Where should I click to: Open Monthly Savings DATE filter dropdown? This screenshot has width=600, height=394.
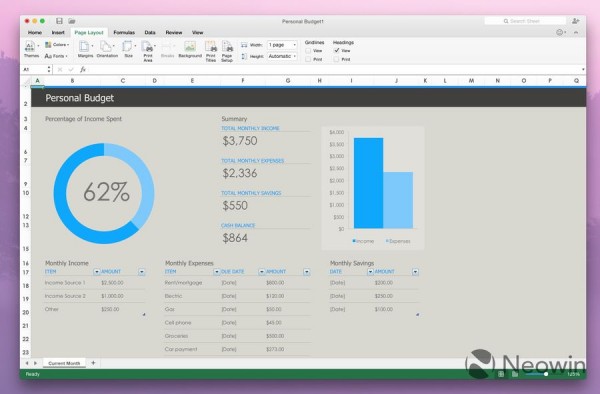(370, 272)
